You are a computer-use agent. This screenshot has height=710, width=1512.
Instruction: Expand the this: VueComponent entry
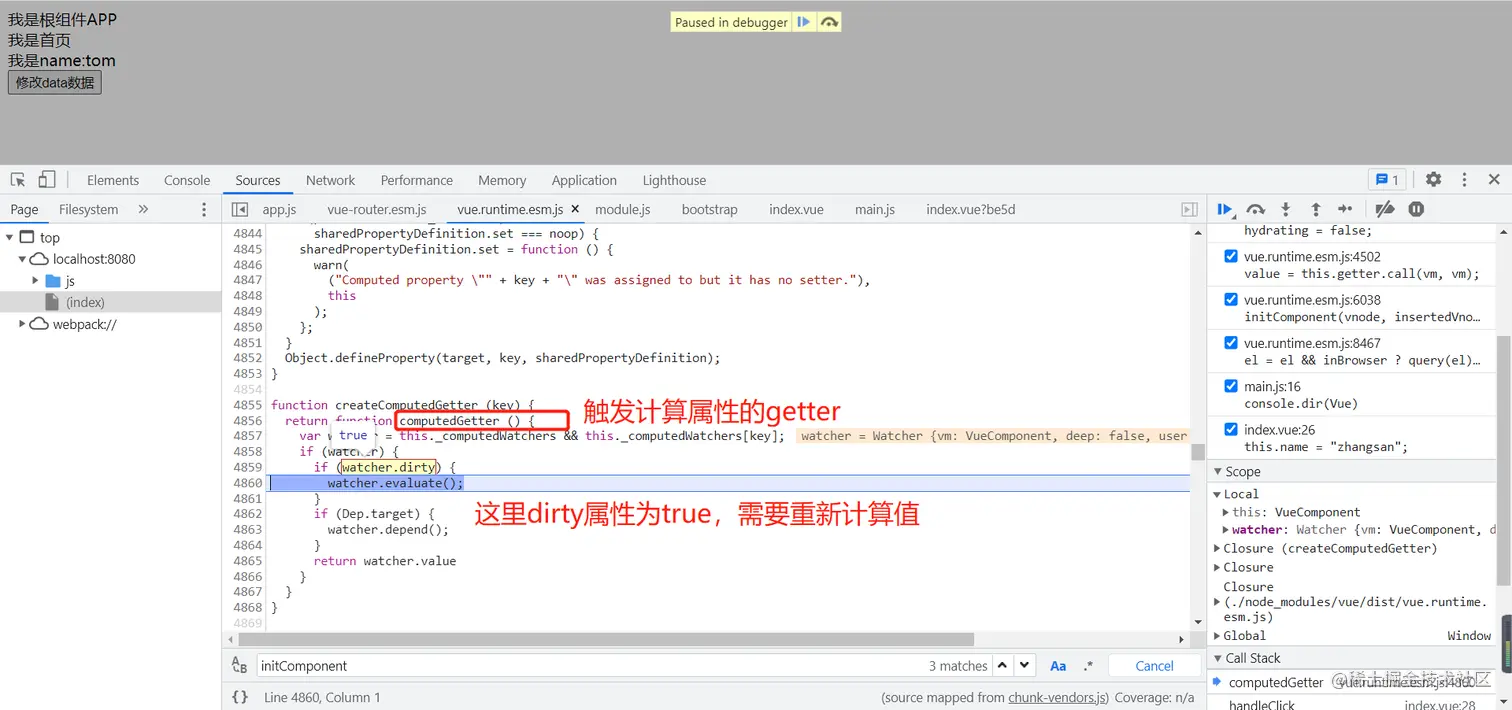coord(1226,512)
